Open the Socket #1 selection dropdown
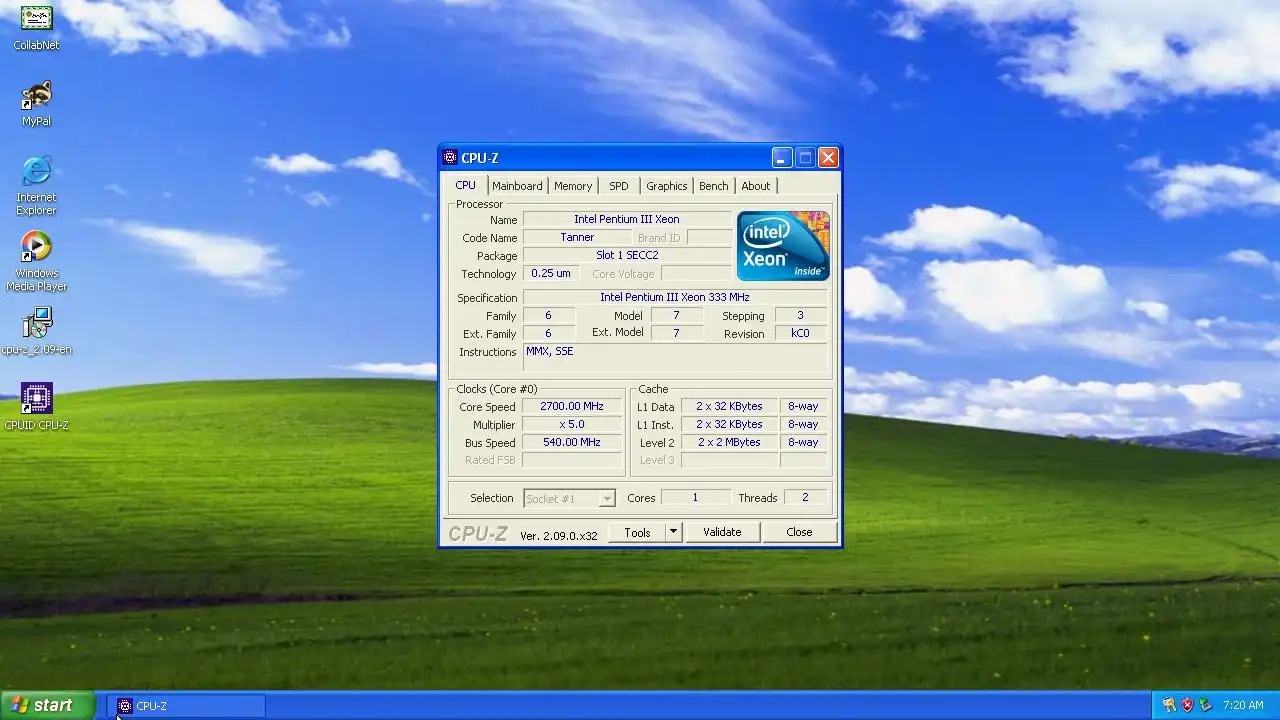 point(569,498)
